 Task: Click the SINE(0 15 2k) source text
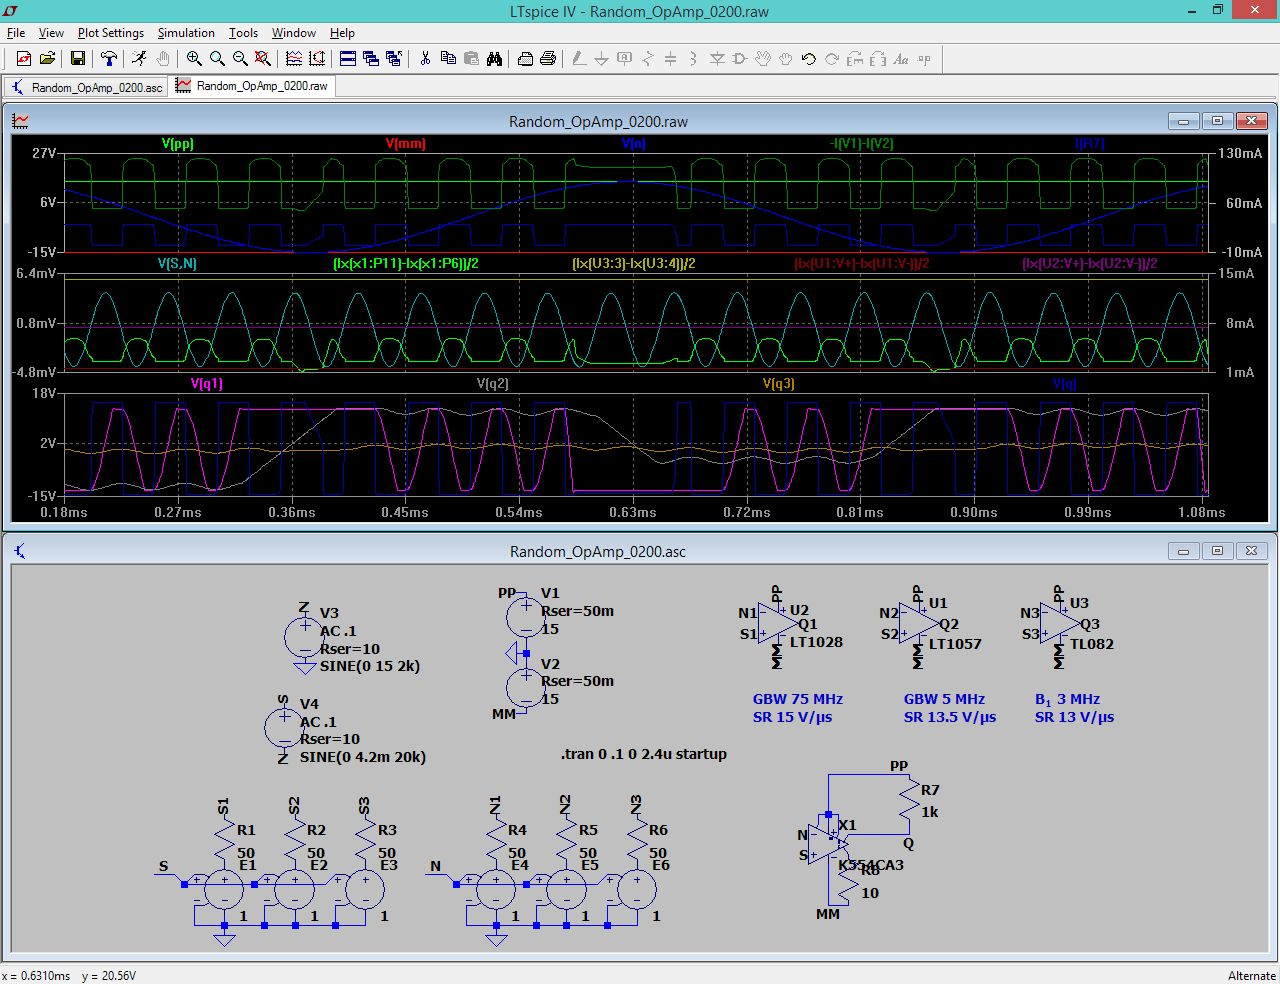coord(370,666)
